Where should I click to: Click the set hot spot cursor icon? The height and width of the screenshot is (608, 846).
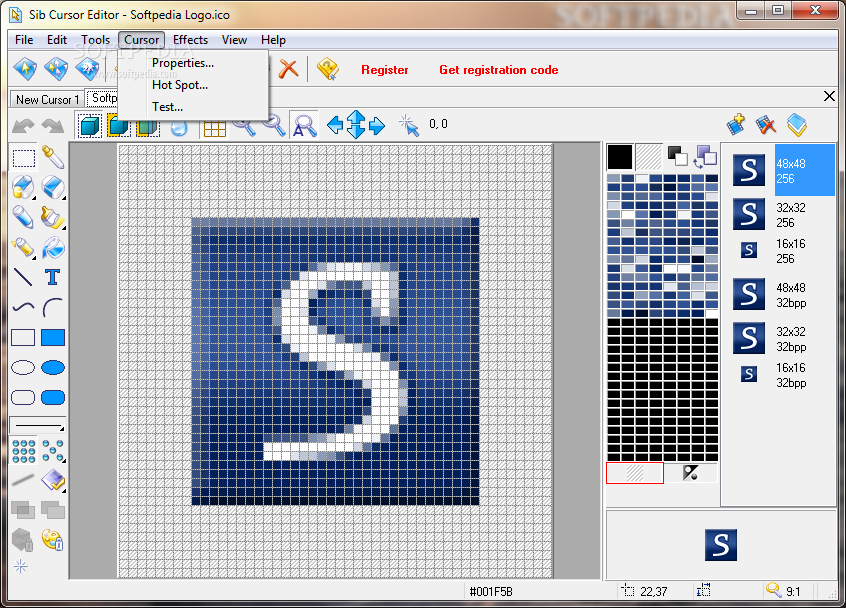408,125
